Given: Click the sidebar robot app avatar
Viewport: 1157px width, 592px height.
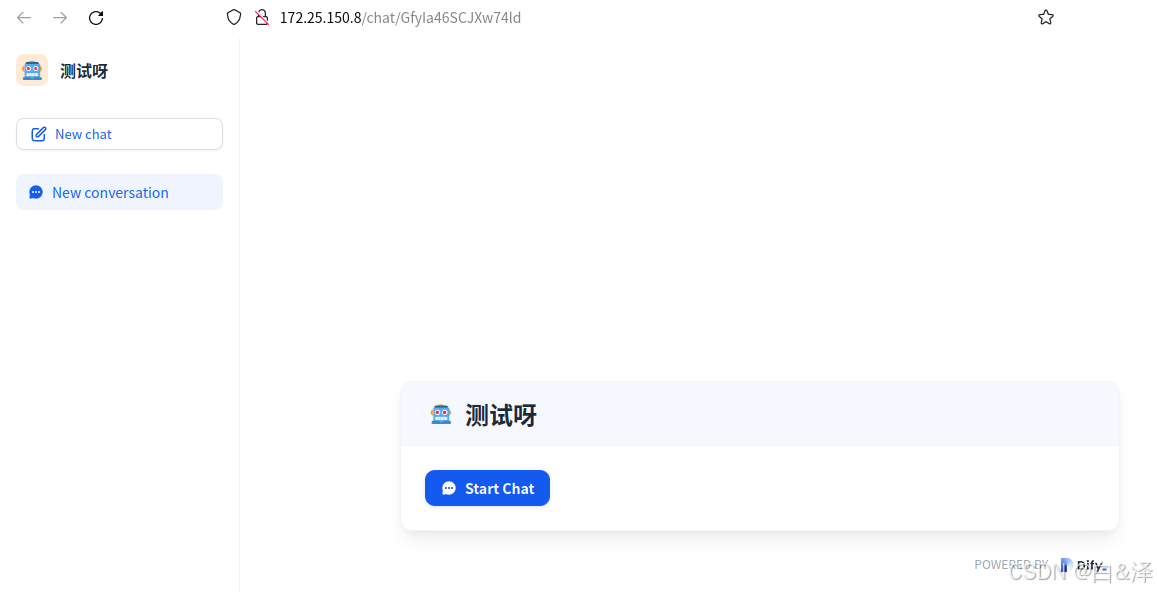Looking at the screenshot, I should (32, 70).
